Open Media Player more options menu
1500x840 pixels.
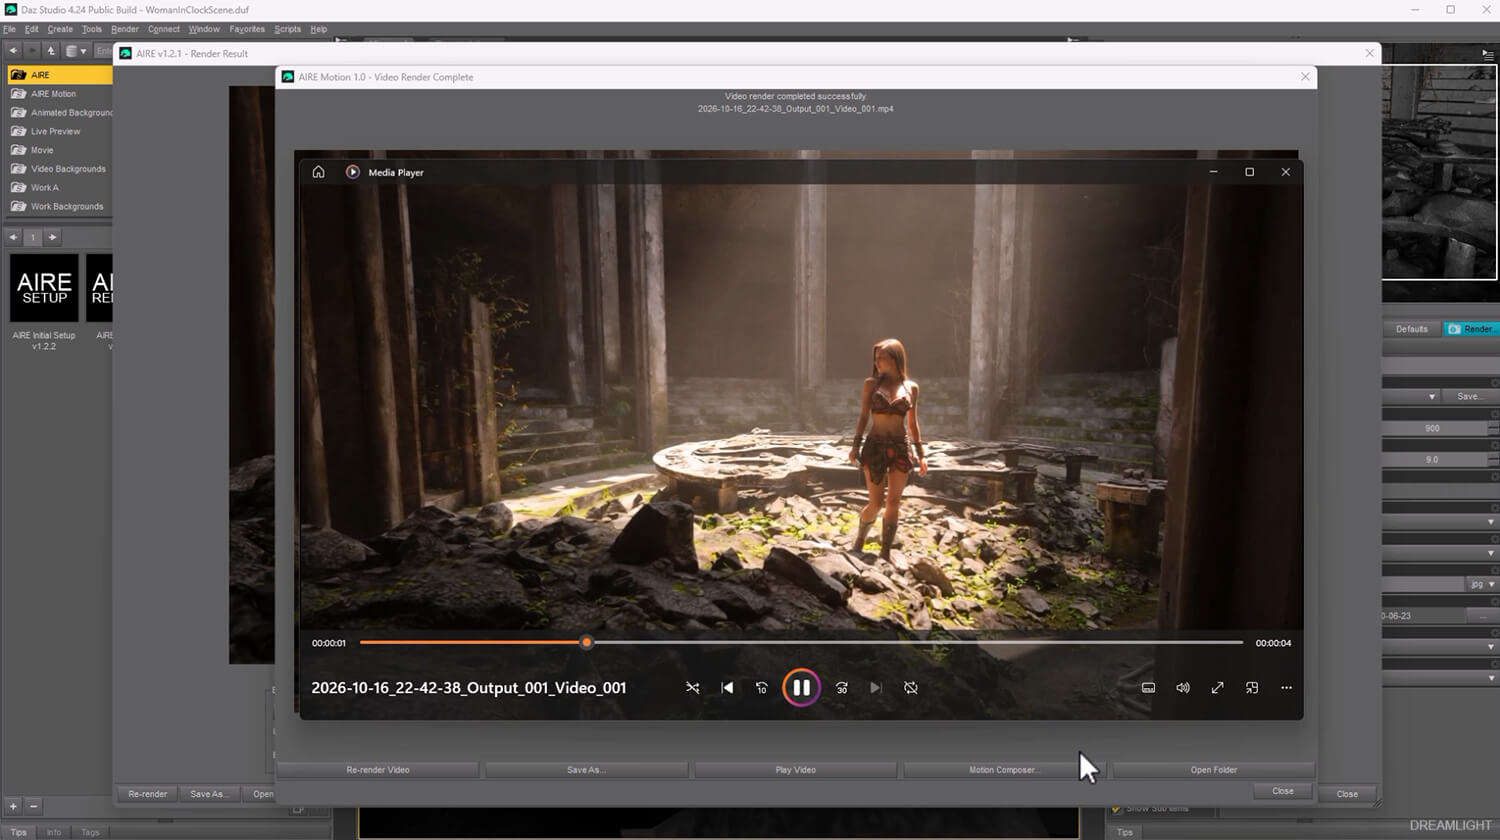point(1286,688)
